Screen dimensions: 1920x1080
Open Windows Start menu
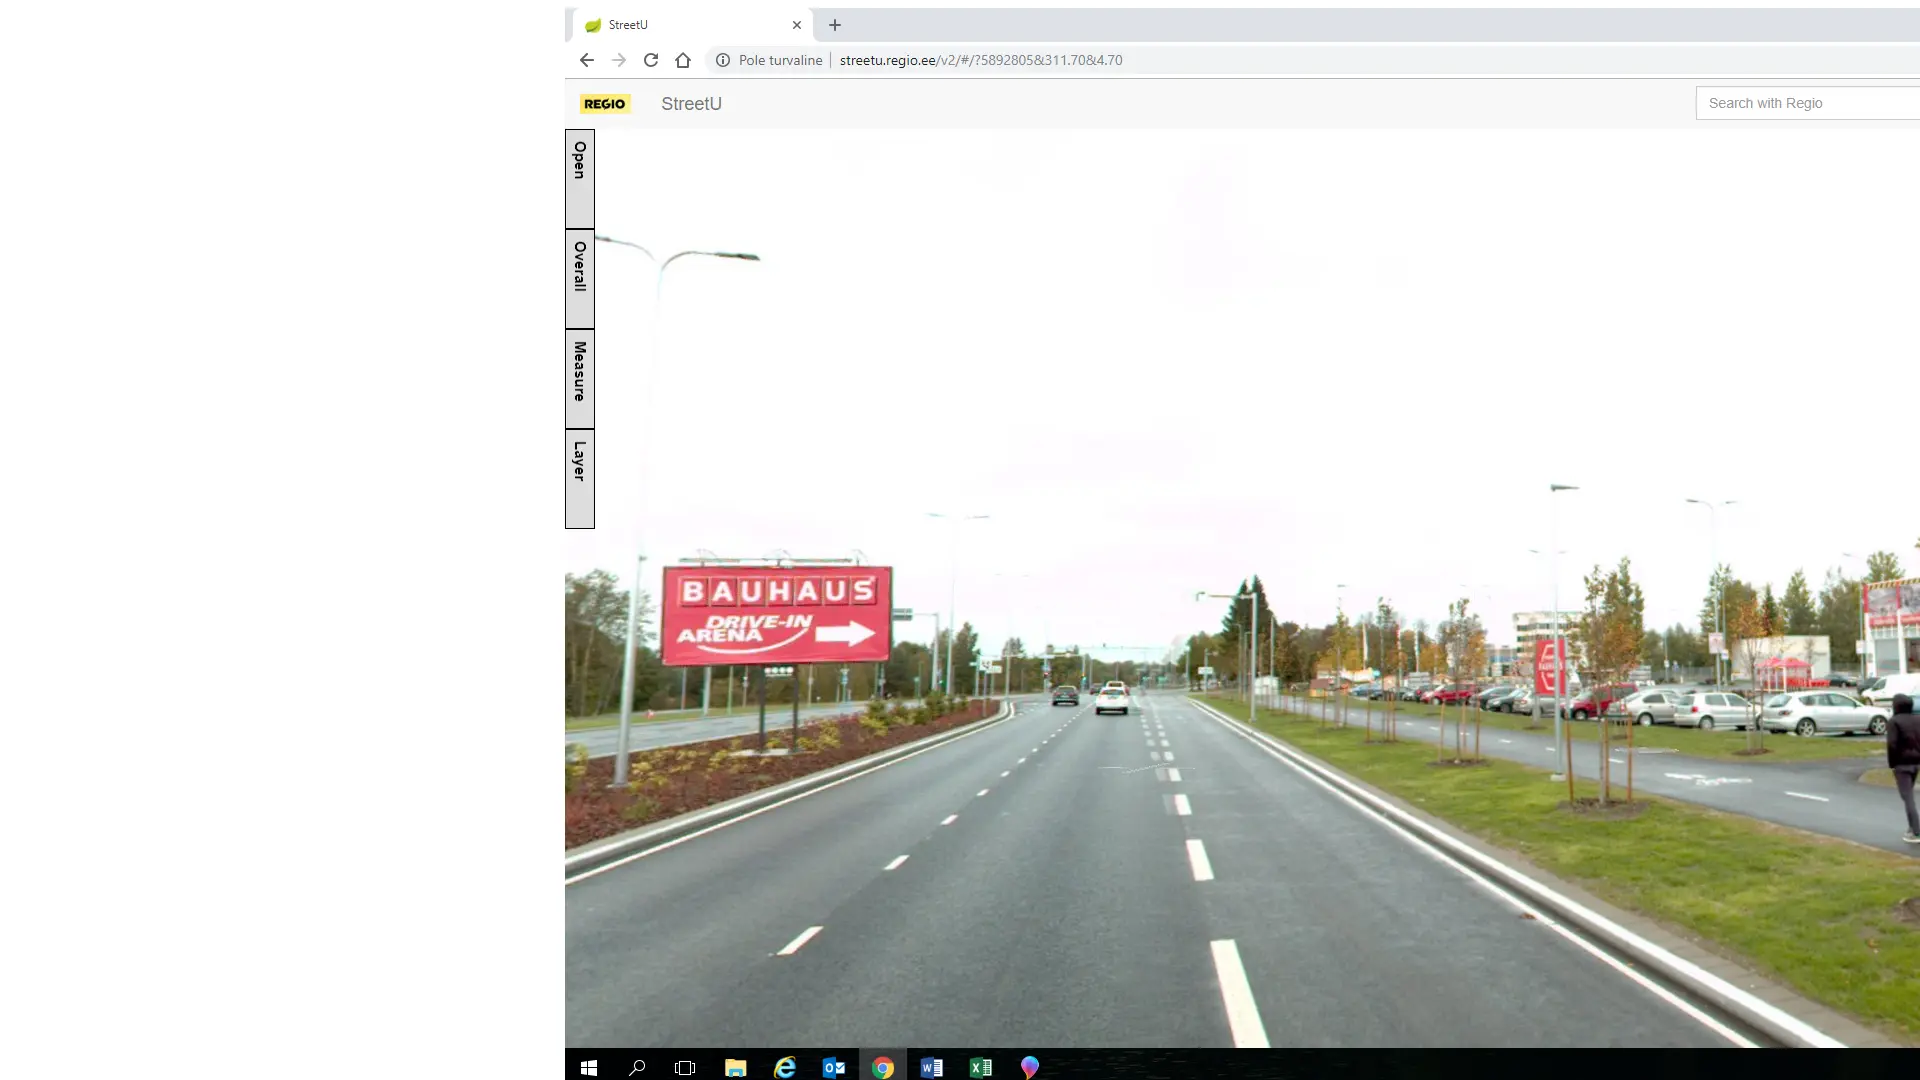point(589,1067)
